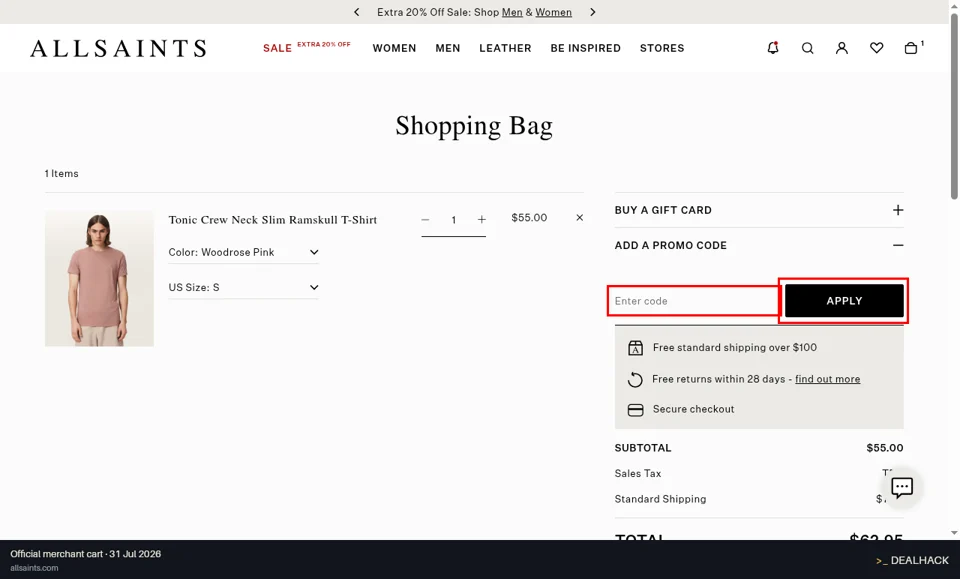Open the BE INSPIRED menu
Image resolution: width=960 pixels, height=579 pixels.
(x=585, y=48)
